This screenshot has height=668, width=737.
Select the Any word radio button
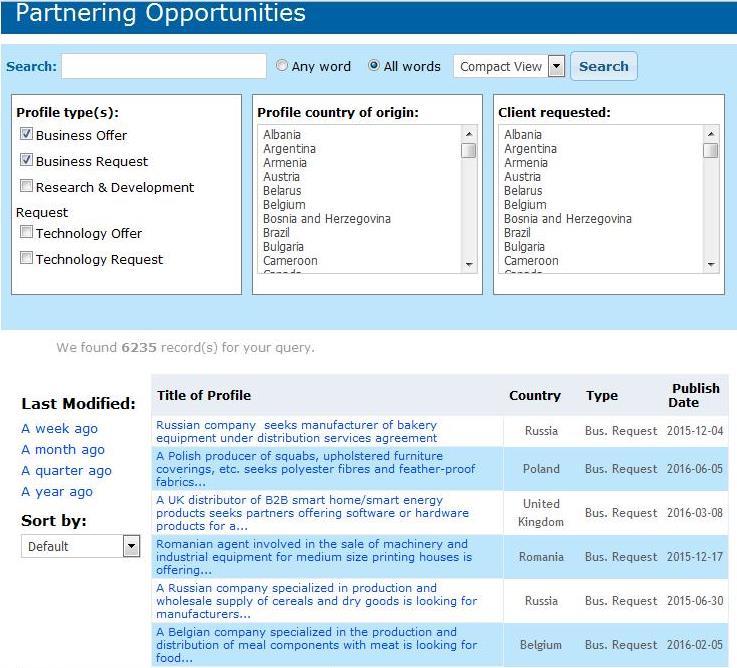pos(282,65)
